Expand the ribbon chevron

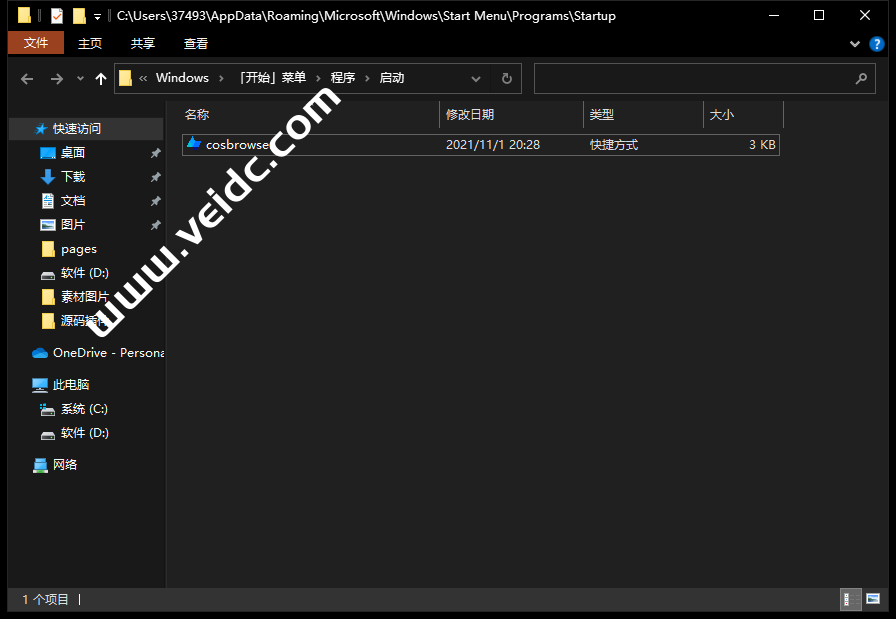point(854,43)
